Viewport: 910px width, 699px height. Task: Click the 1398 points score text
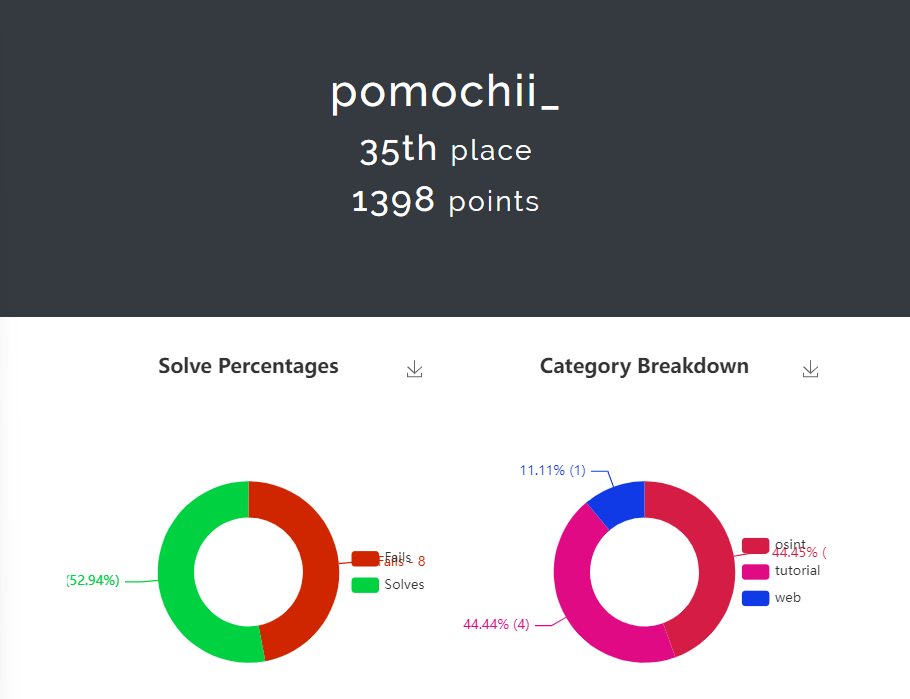(445, 201)
